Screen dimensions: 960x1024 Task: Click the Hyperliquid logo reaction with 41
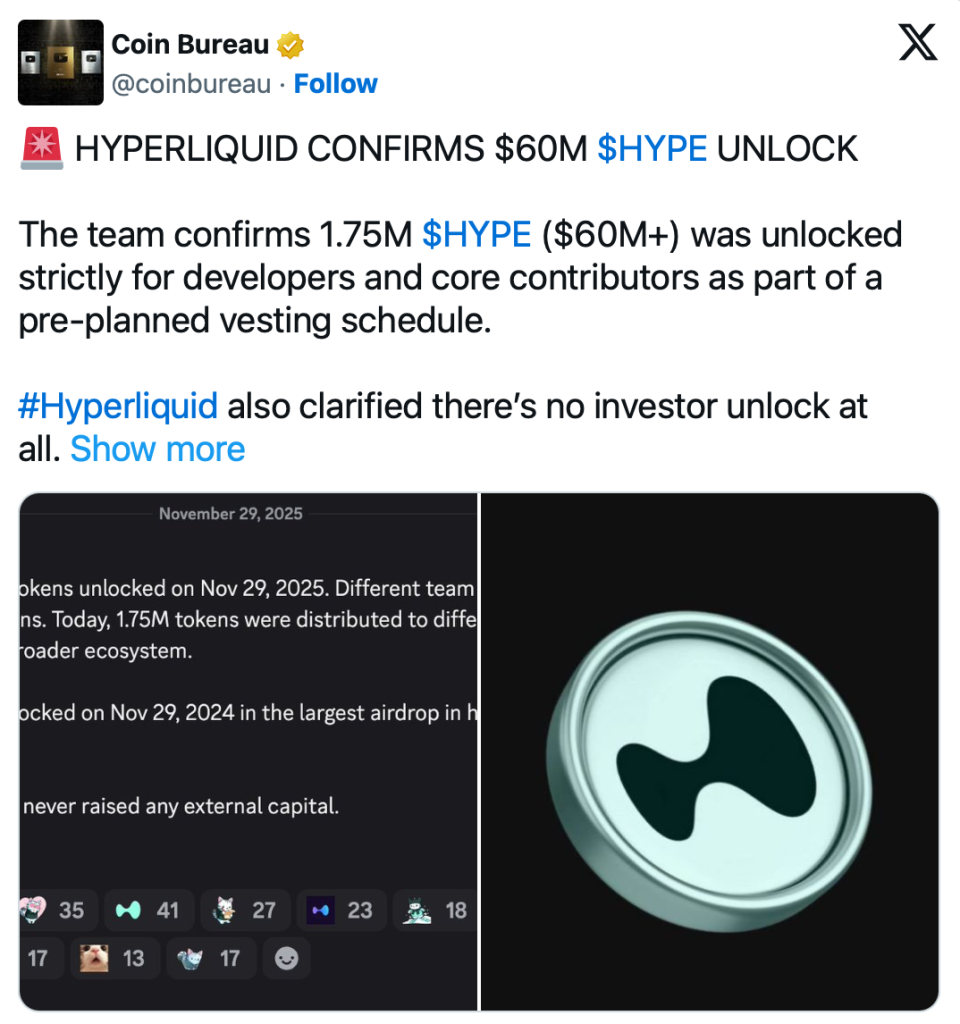(146, 910)
